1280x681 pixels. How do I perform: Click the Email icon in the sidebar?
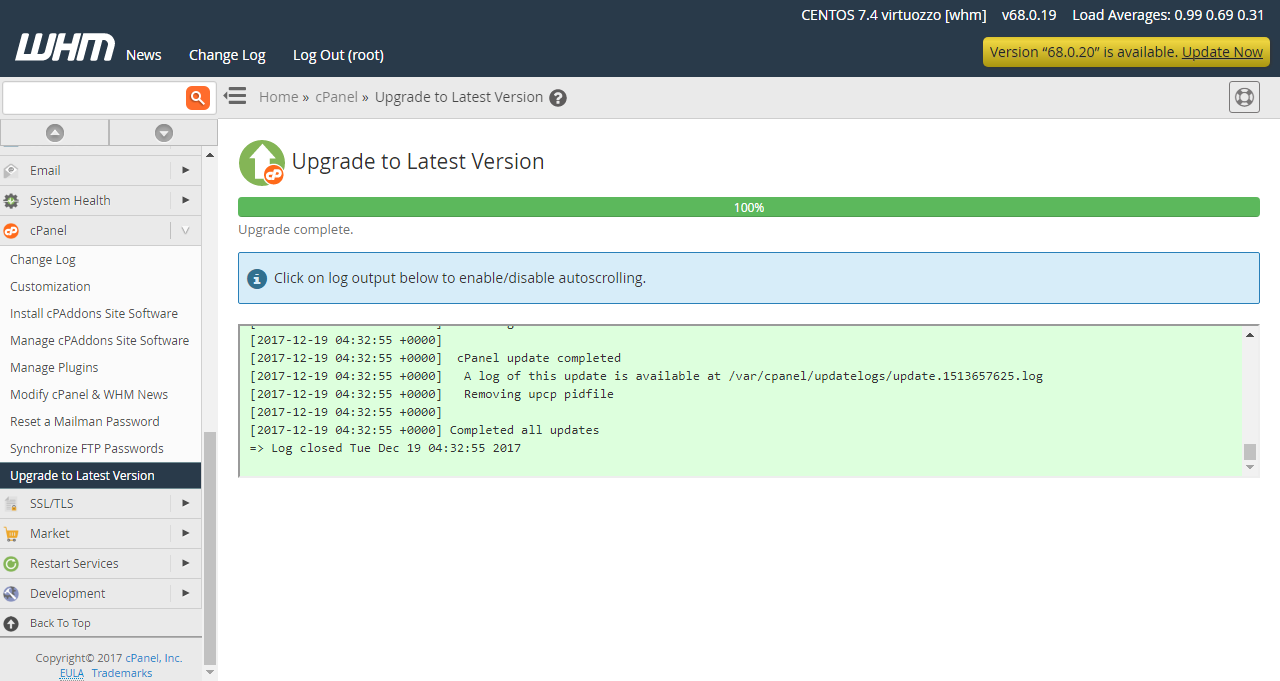click(x=11, y=170)
